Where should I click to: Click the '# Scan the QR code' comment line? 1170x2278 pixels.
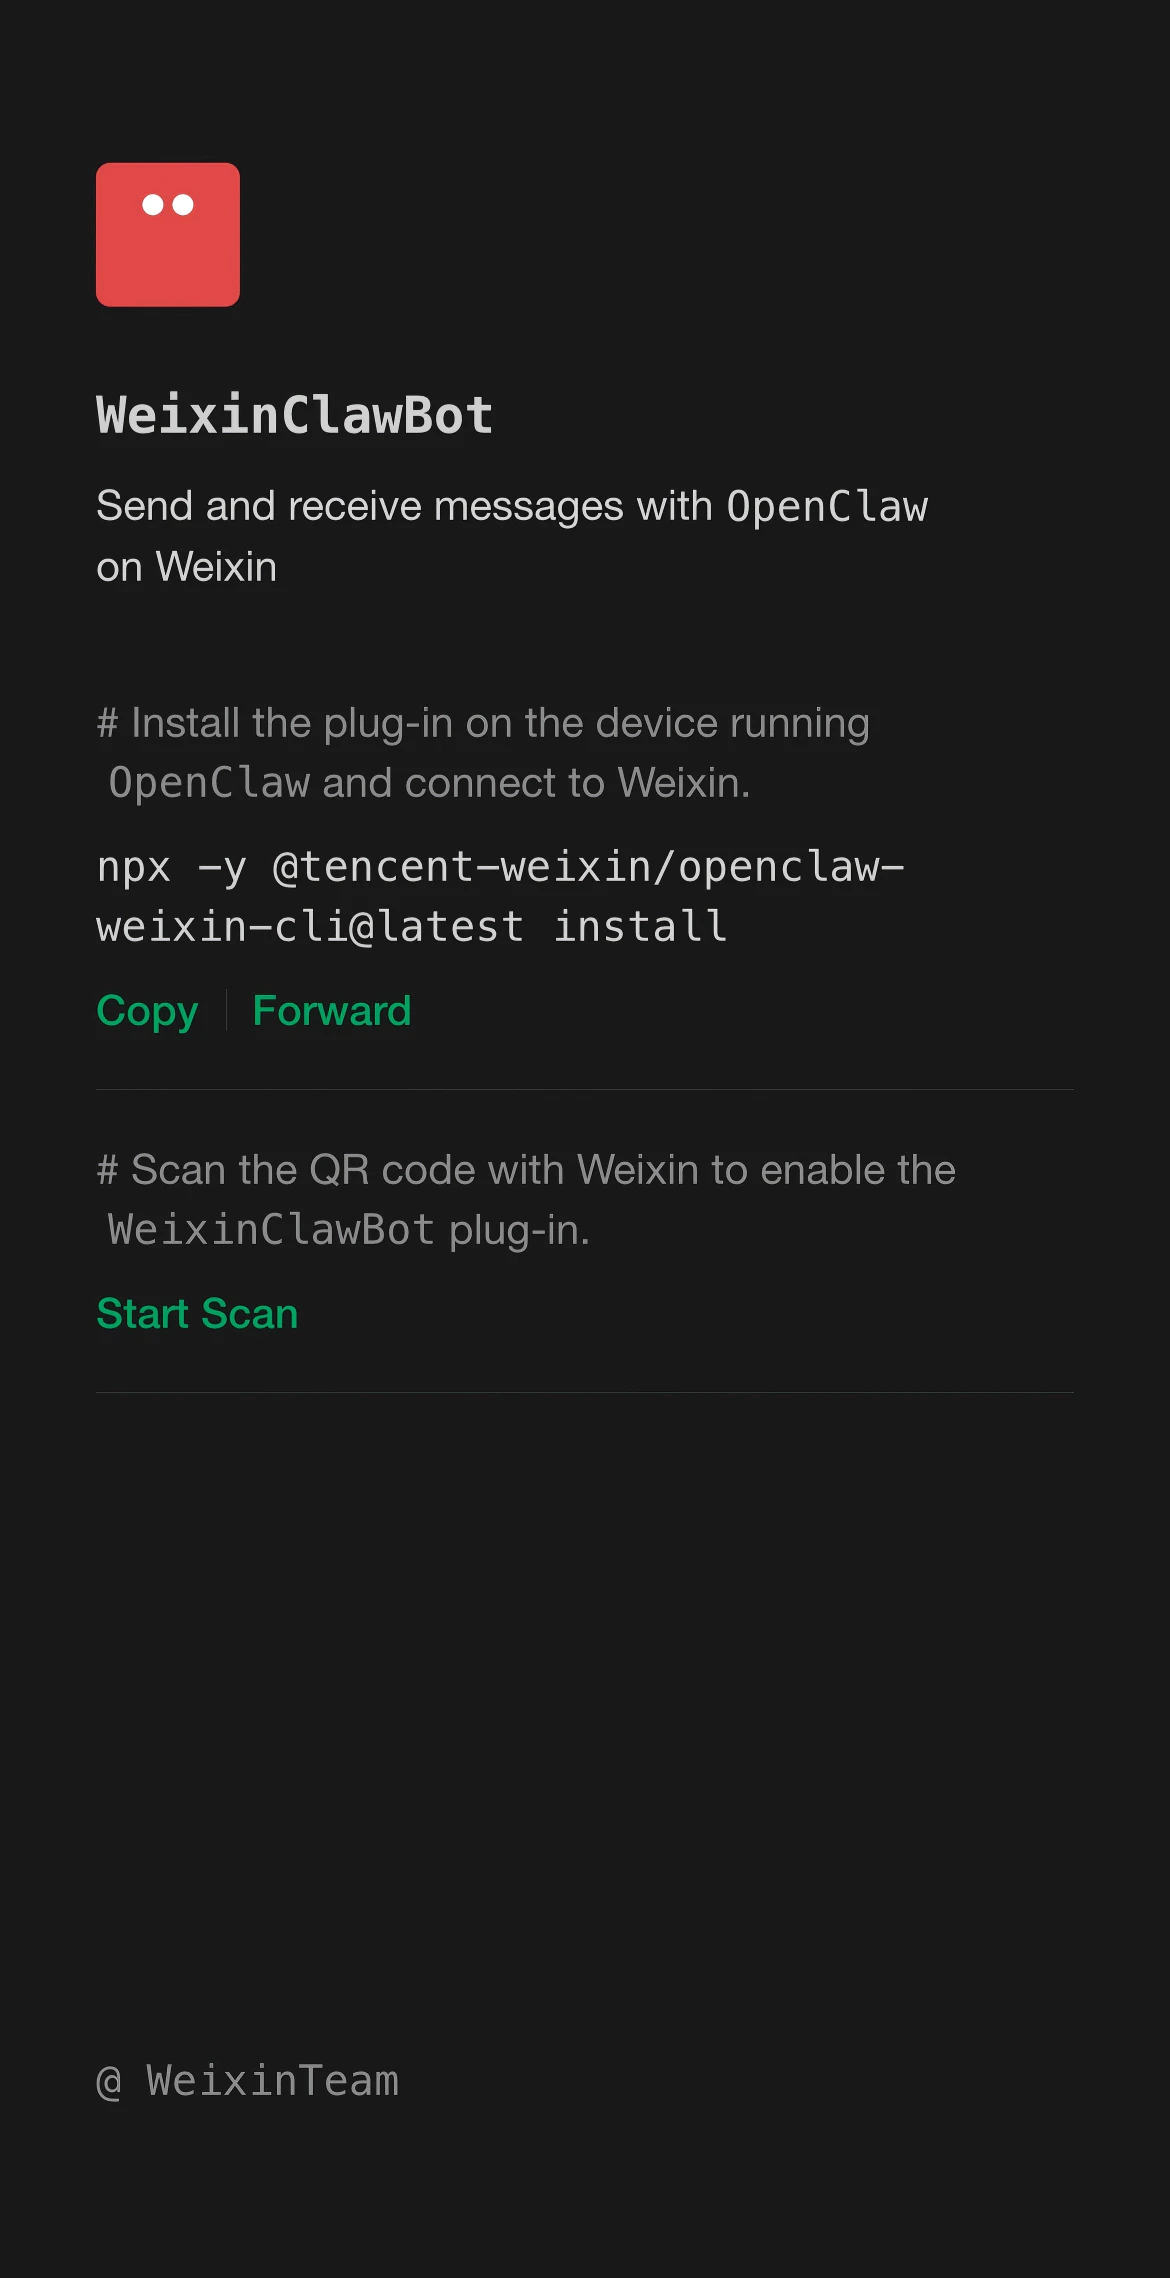click(526, 1200)
